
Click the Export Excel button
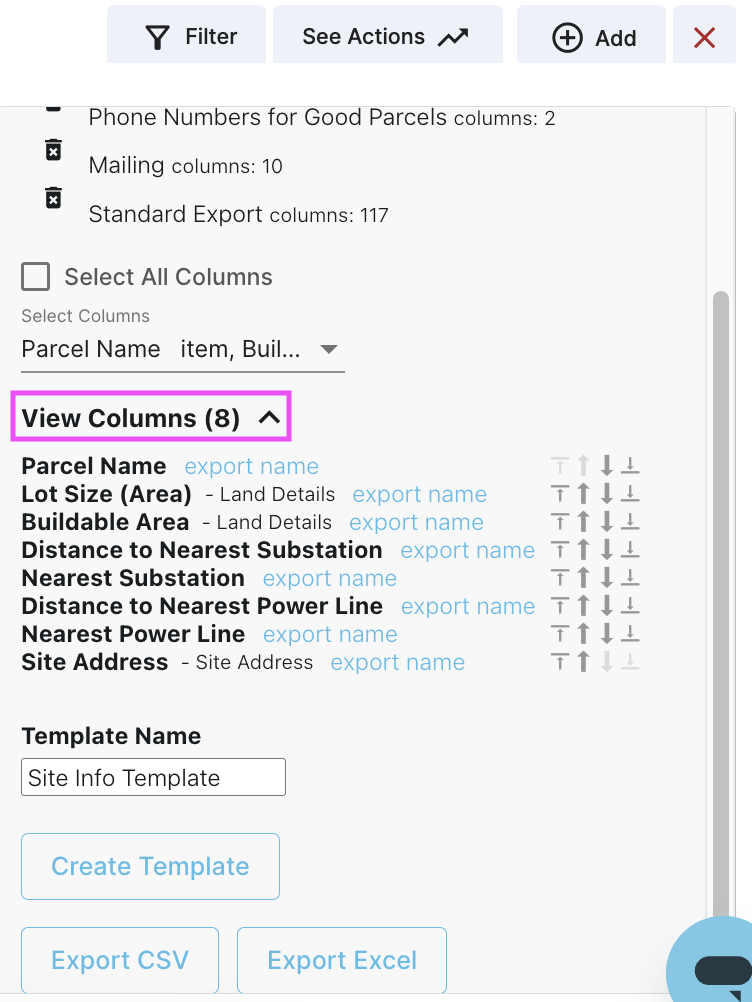[x=341, y=960]
